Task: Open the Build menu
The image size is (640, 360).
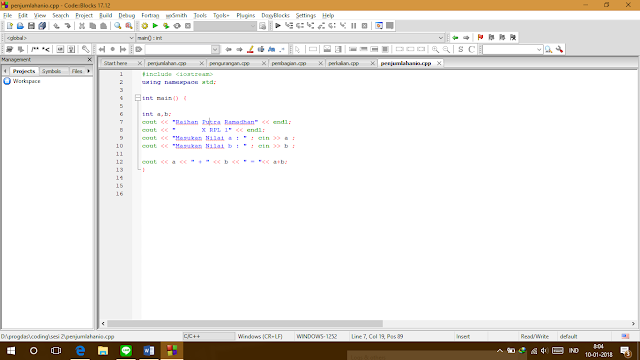Action: [x=106, y=16]
